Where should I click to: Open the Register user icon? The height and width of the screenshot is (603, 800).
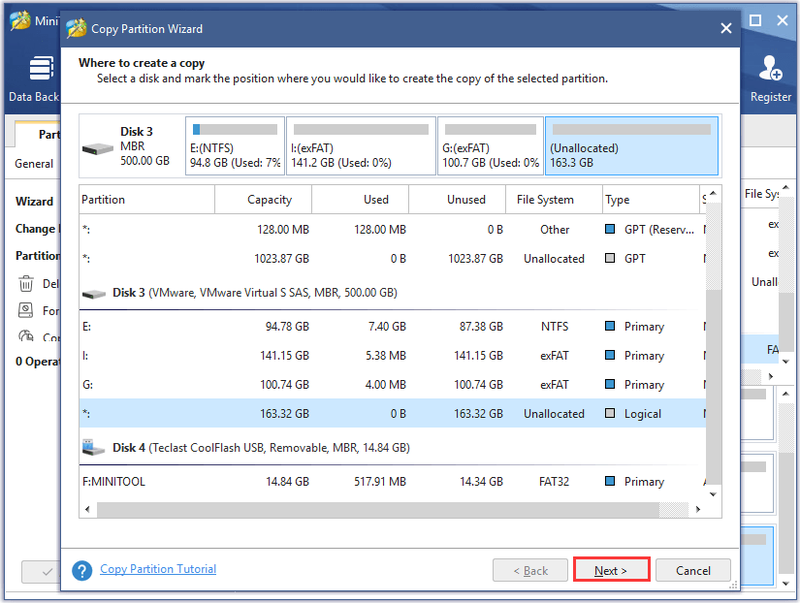point(770,68)
